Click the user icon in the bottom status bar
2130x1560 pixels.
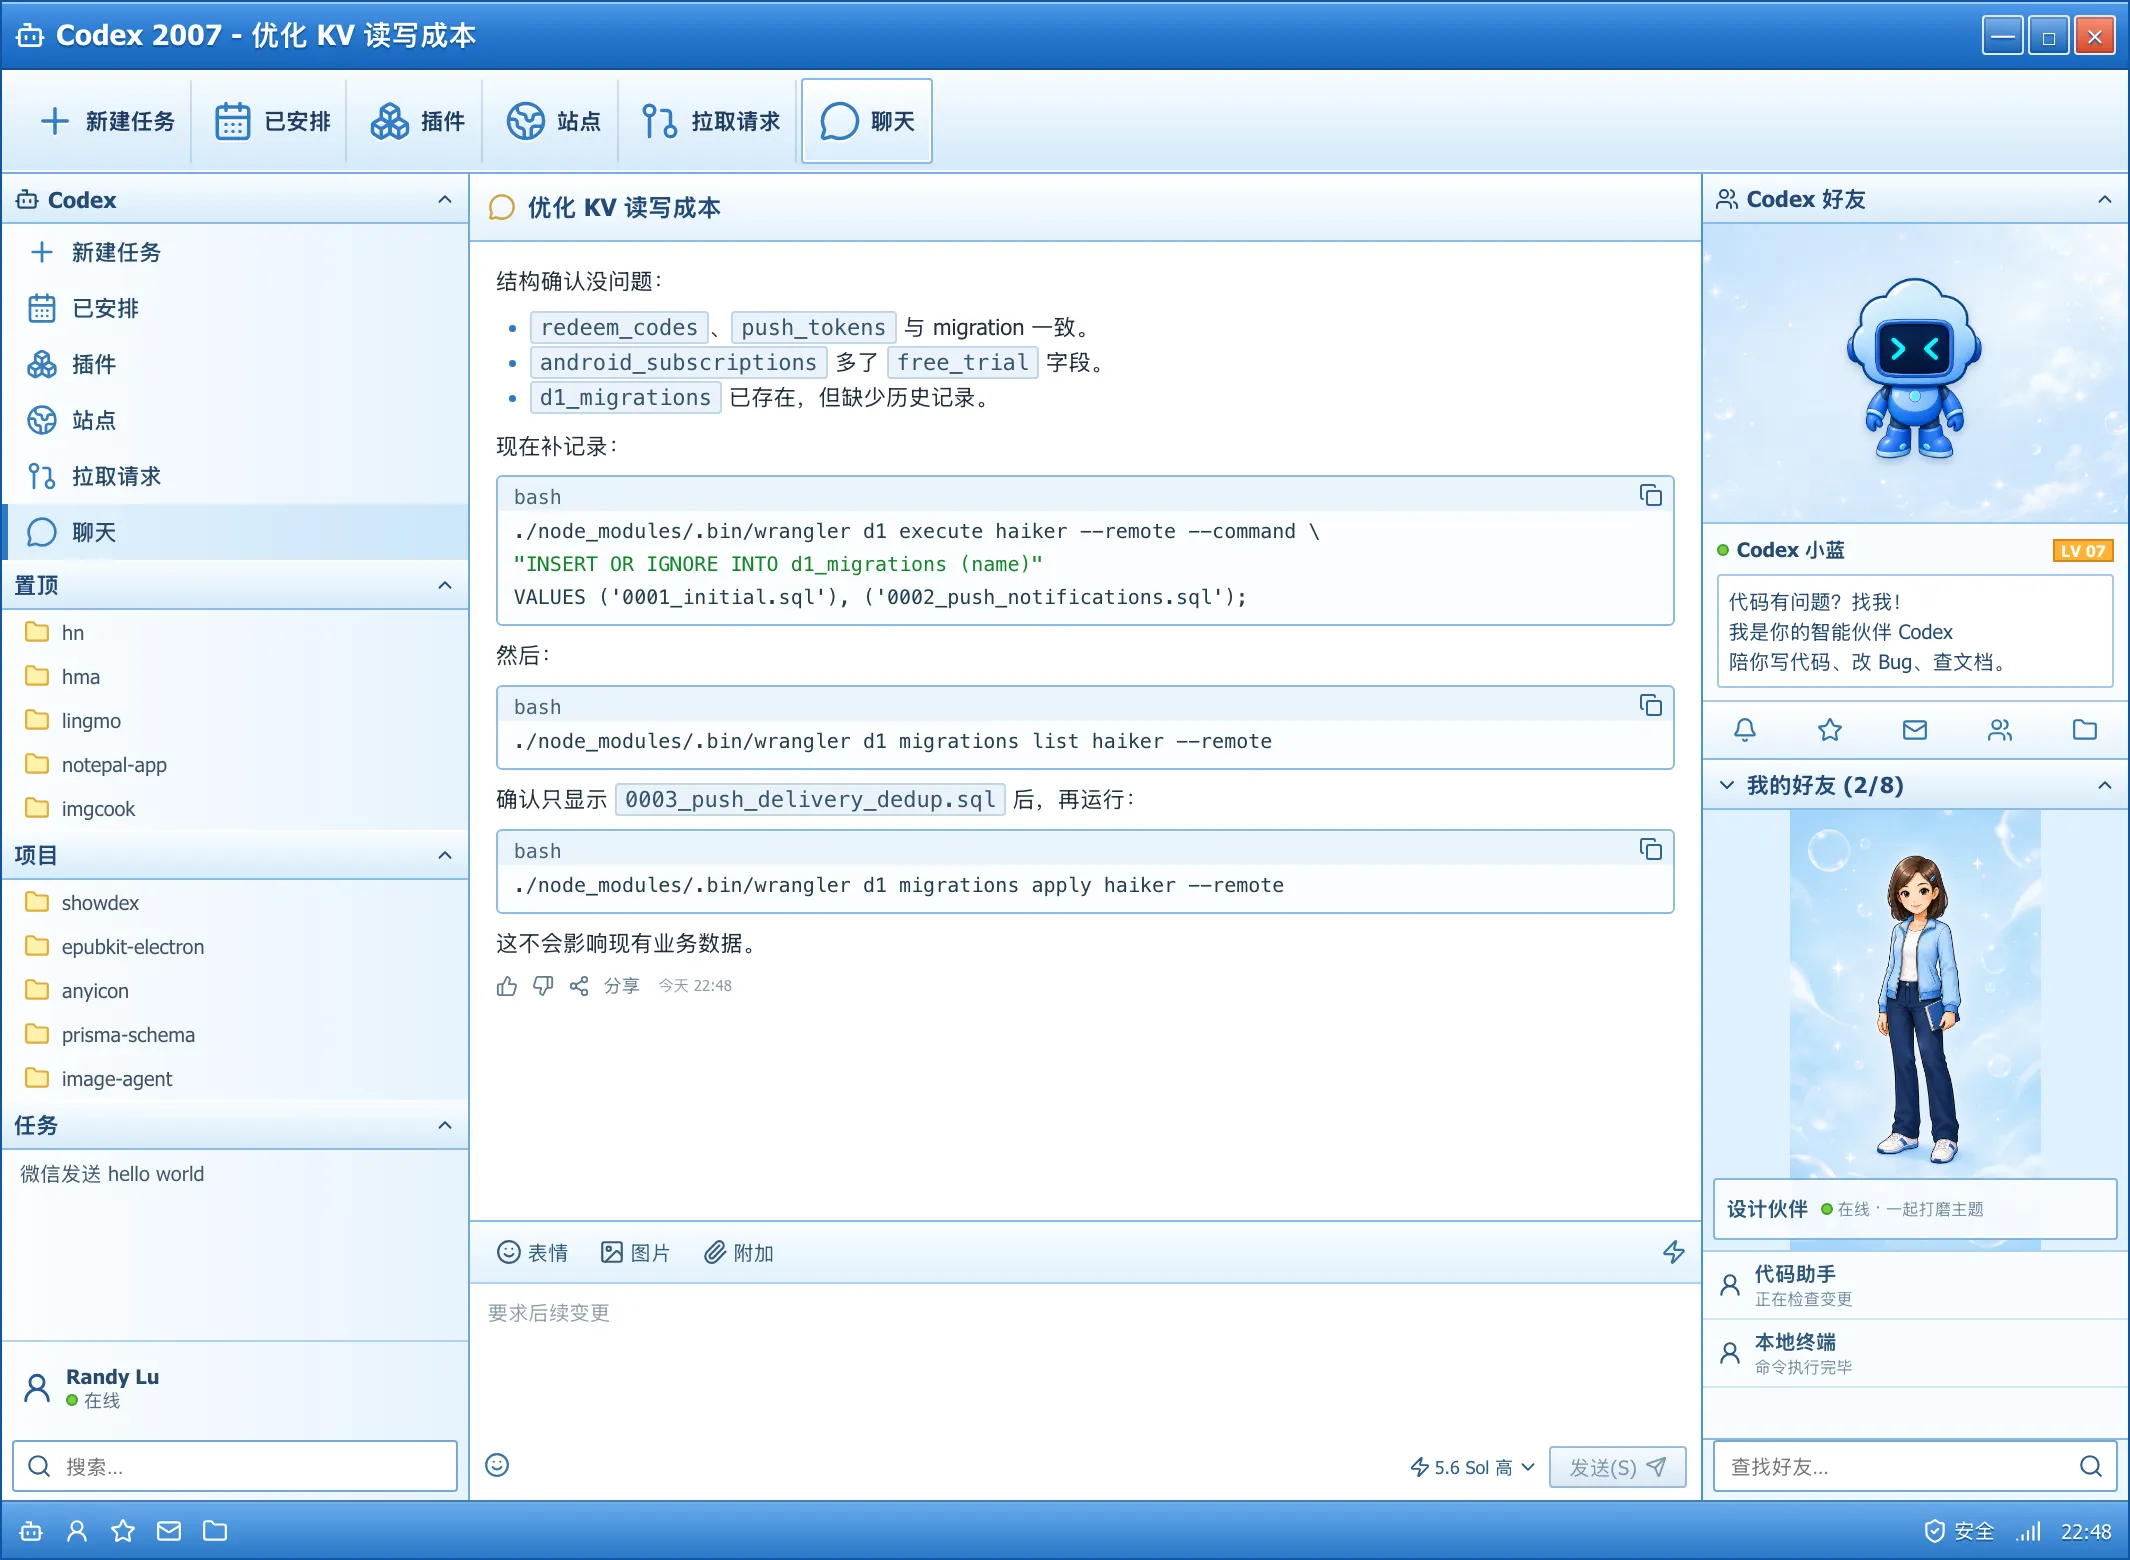(x=77, y=1531)
